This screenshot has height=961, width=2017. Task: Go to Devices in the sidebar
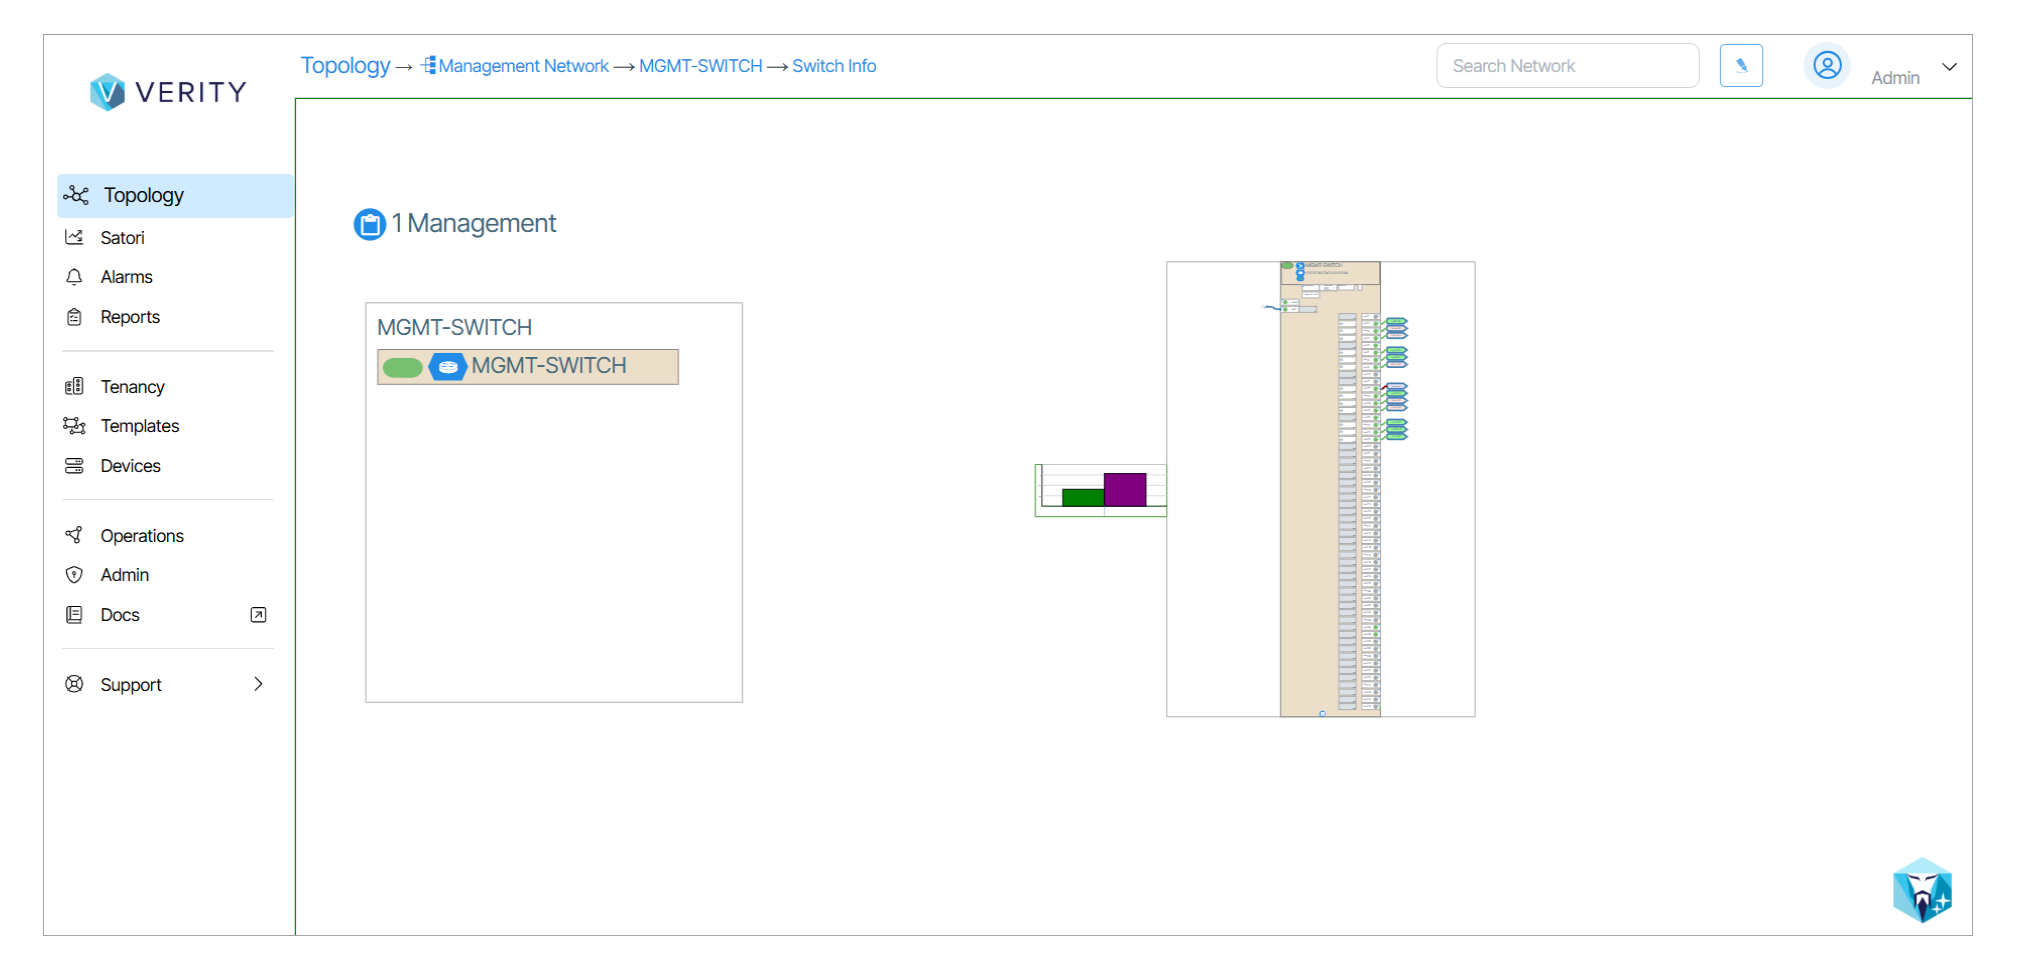(x=130, y=466)
